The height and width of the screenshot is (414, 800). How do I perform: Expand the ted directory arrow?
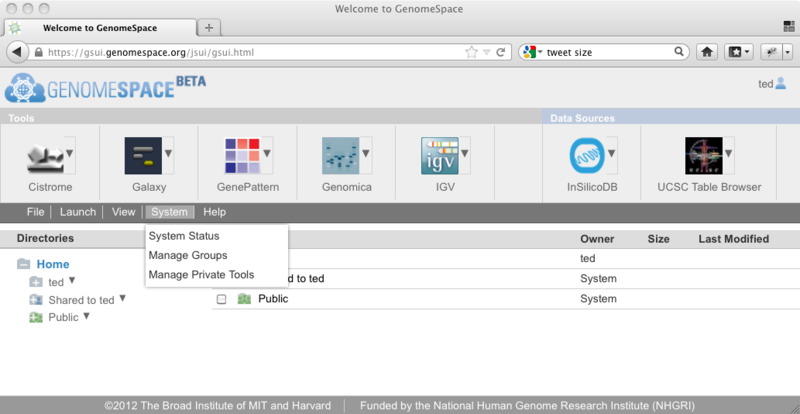pyautogui.click(x=72, y=280)
